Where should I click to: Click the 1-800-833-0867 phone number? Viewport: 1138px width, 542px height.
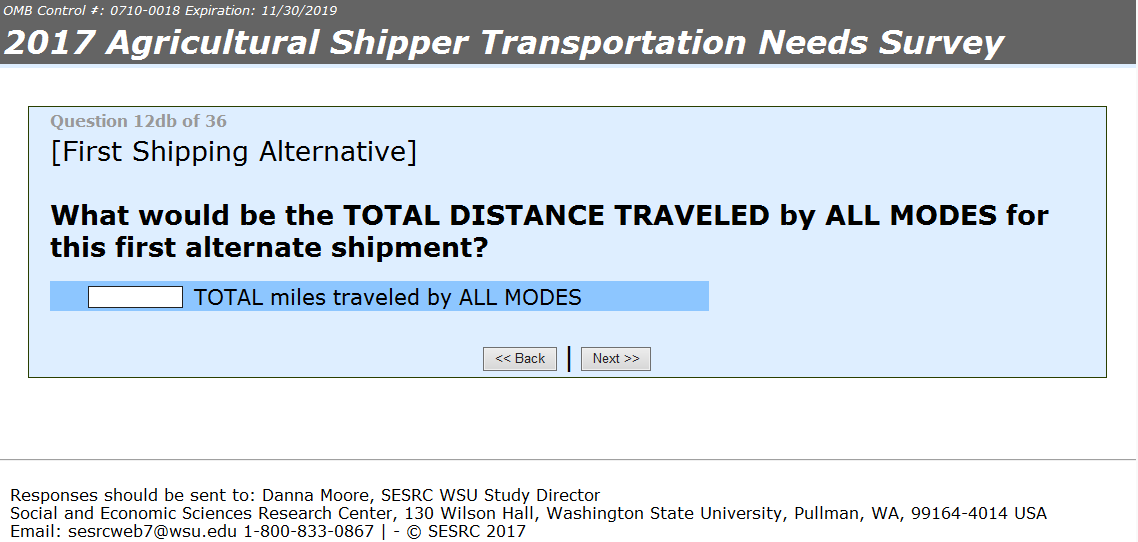point(307,531)
